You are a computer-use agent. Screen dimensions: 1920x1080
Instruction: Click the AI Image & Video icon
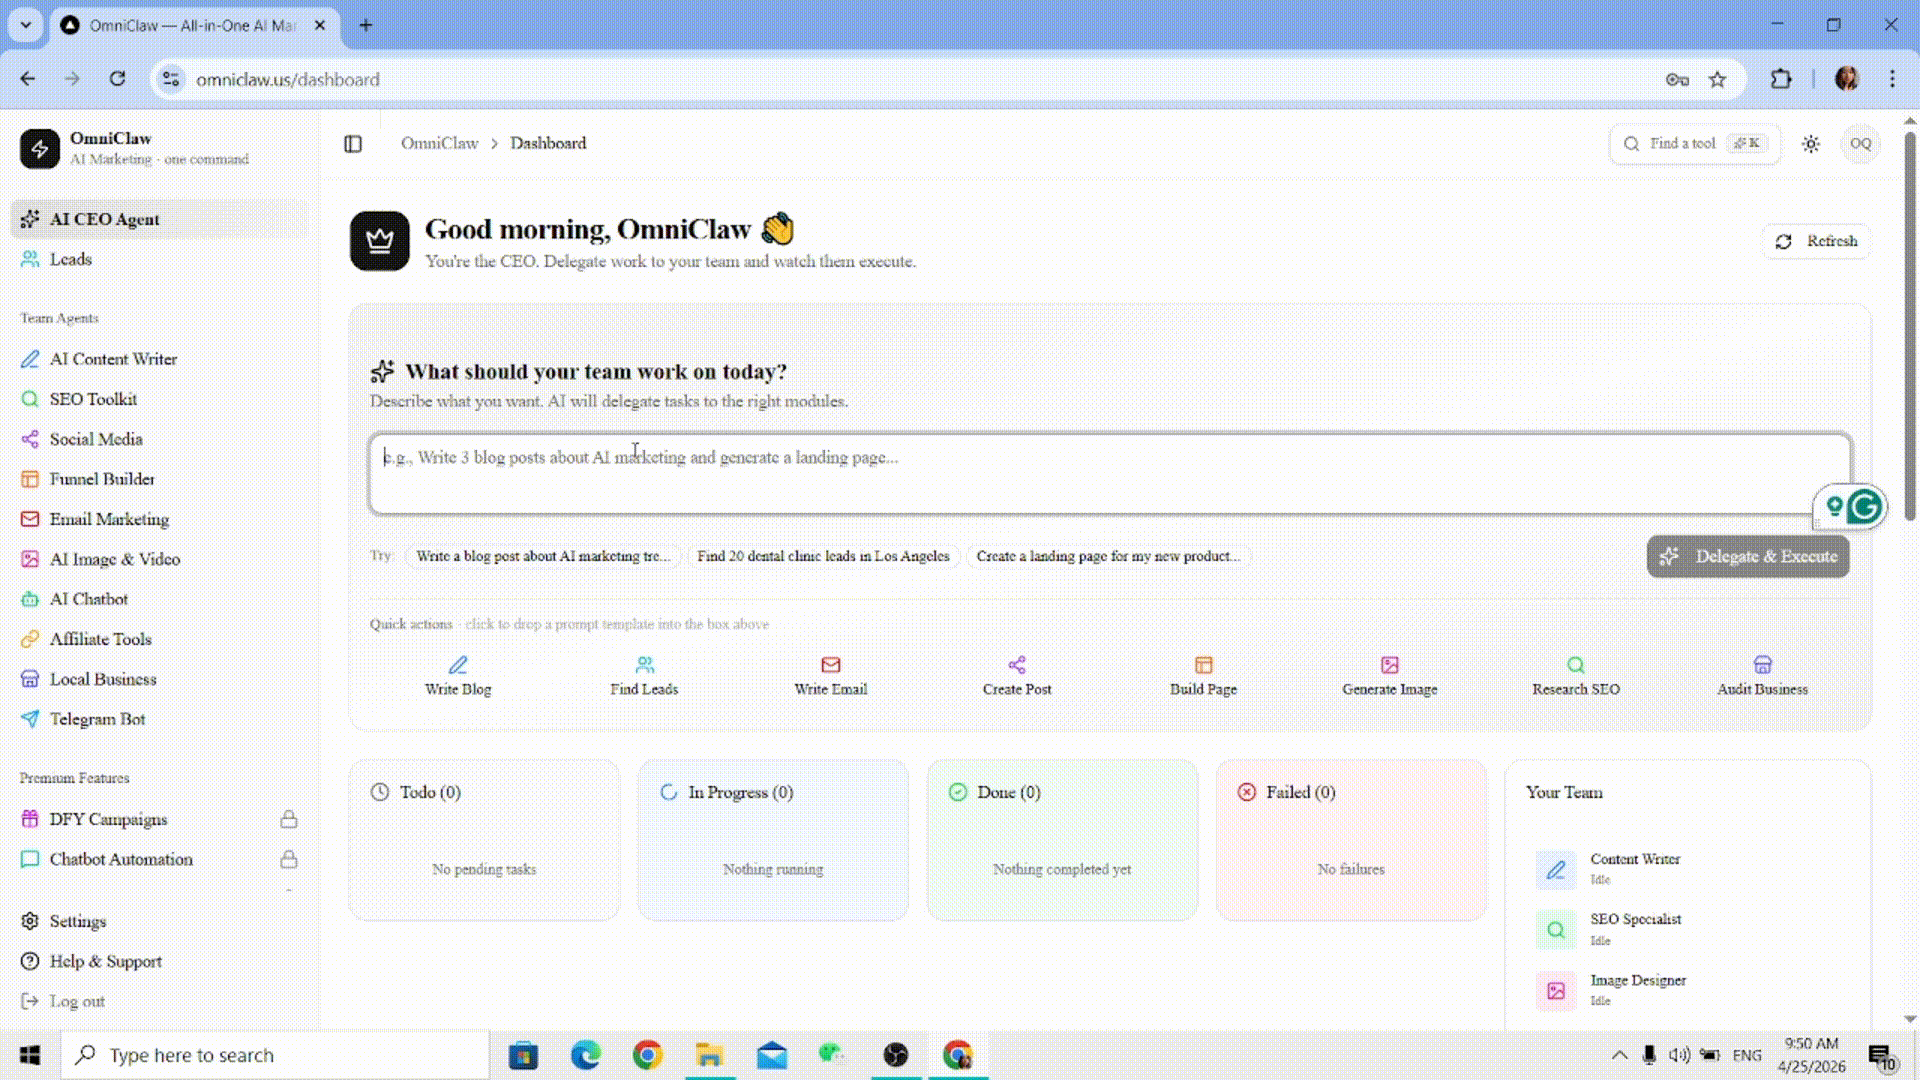30,559
